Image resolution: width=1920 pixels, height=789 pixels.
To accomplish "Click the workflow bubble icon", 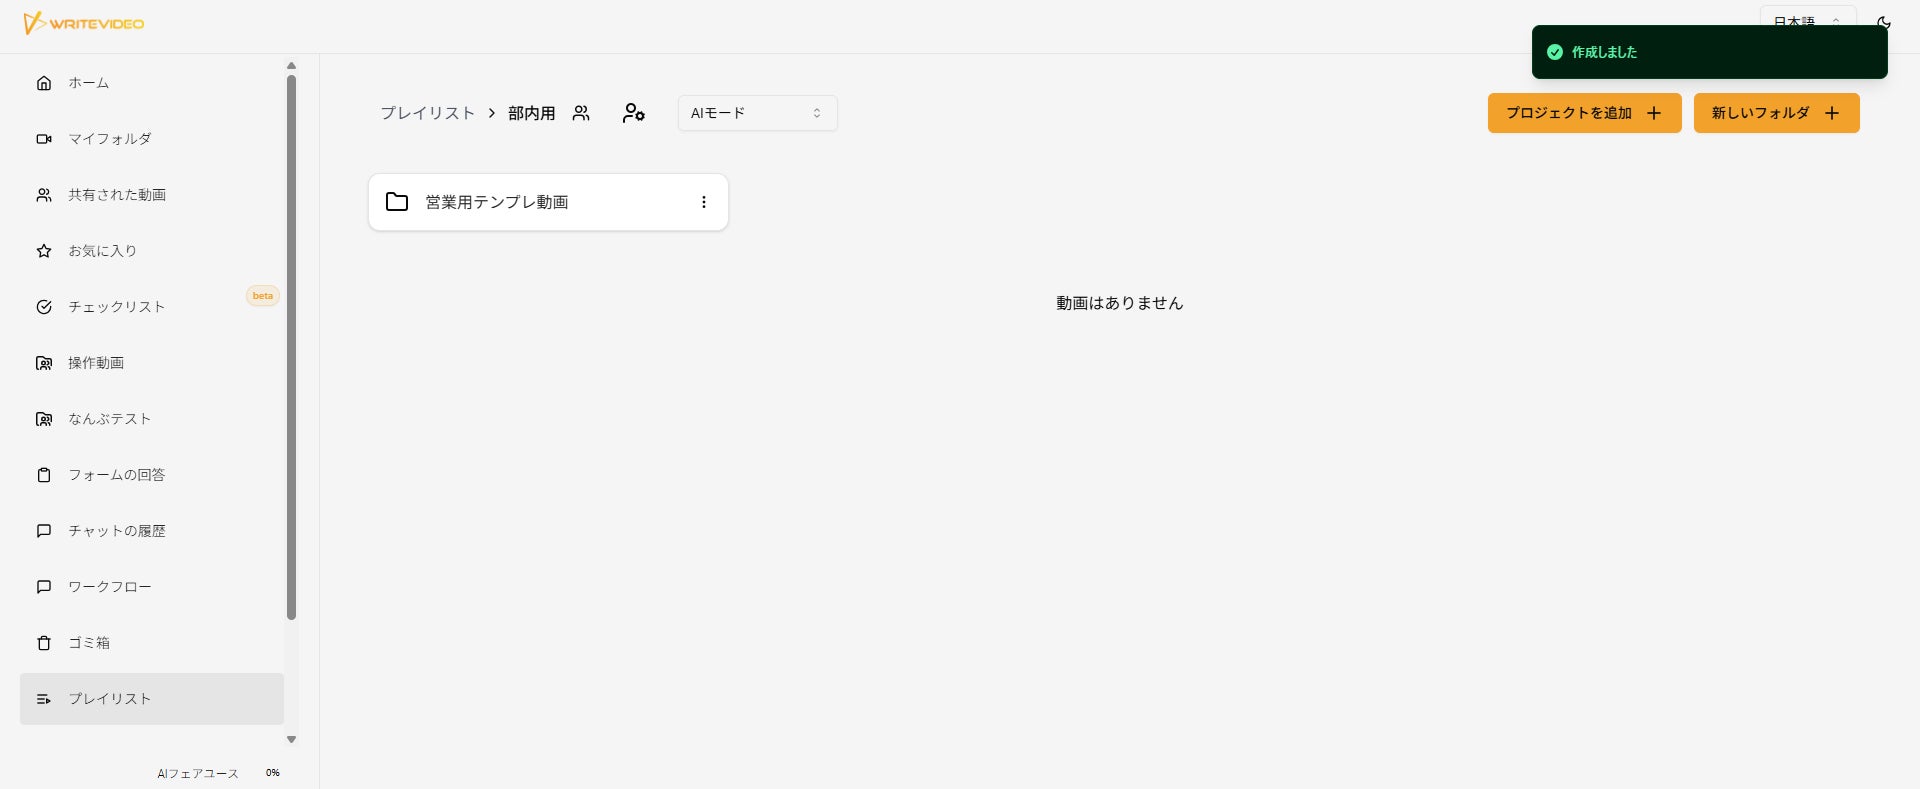I will click(44, 587).
